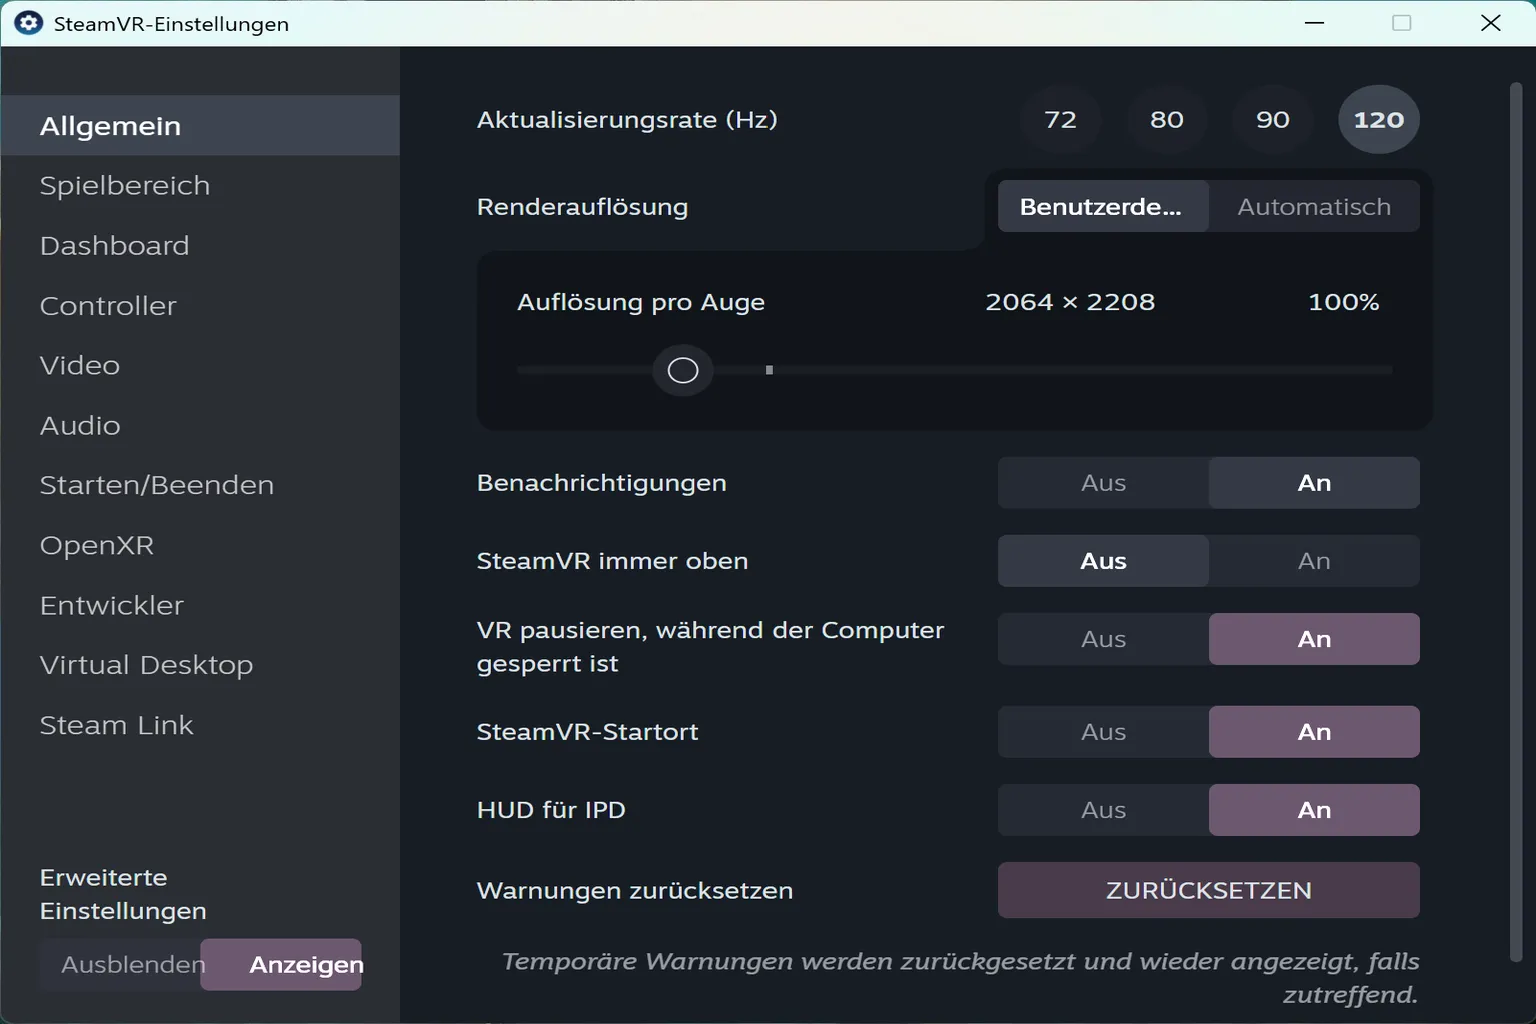Turn SteamVR-Startort on

(1314, 732)
